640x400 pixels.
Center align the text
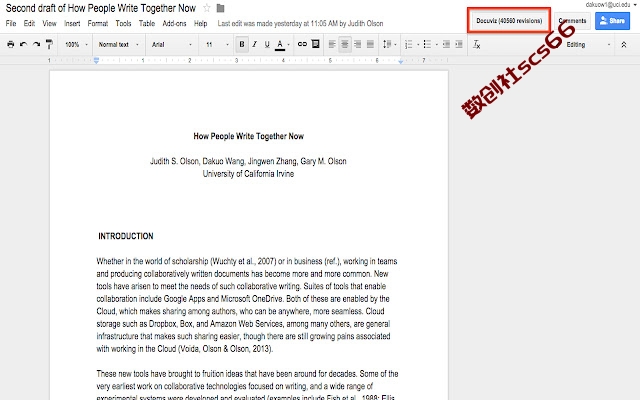coord(345,44)
